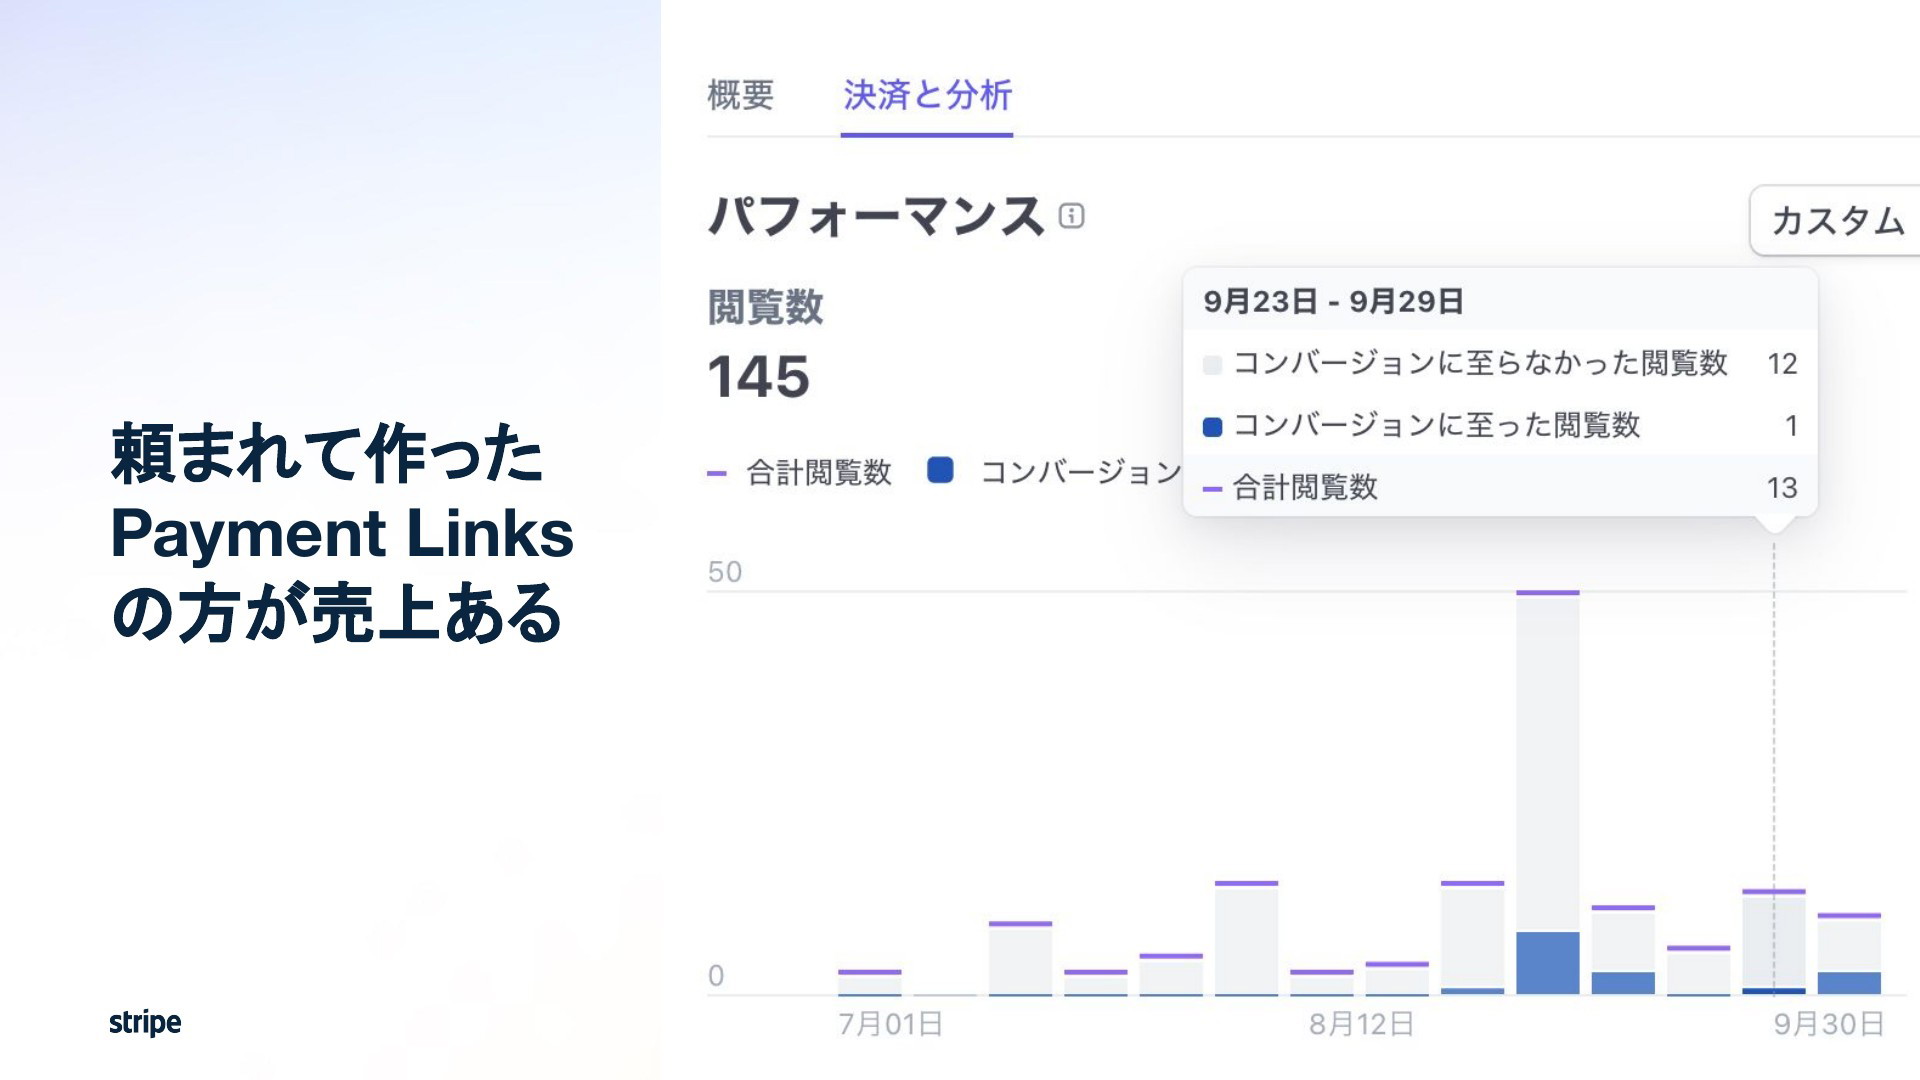Click the blue コンバージョン legend square
Screen dimensions: 1920x1080
(940, 470)
